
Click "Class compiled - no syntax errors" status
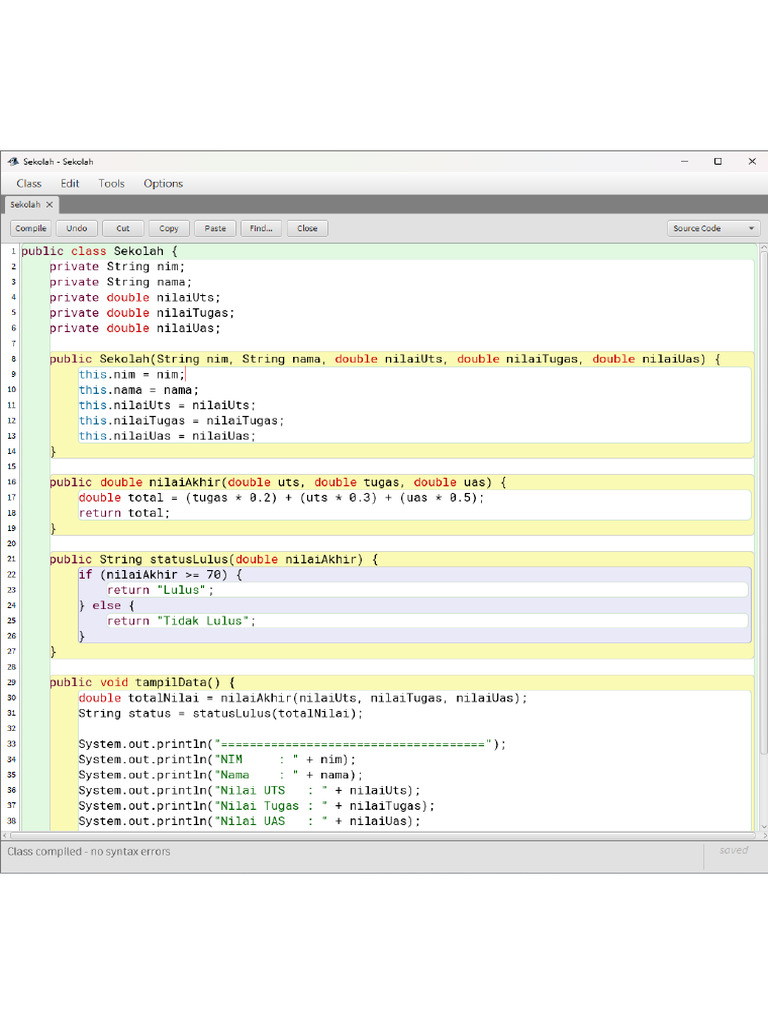point(89,852)
